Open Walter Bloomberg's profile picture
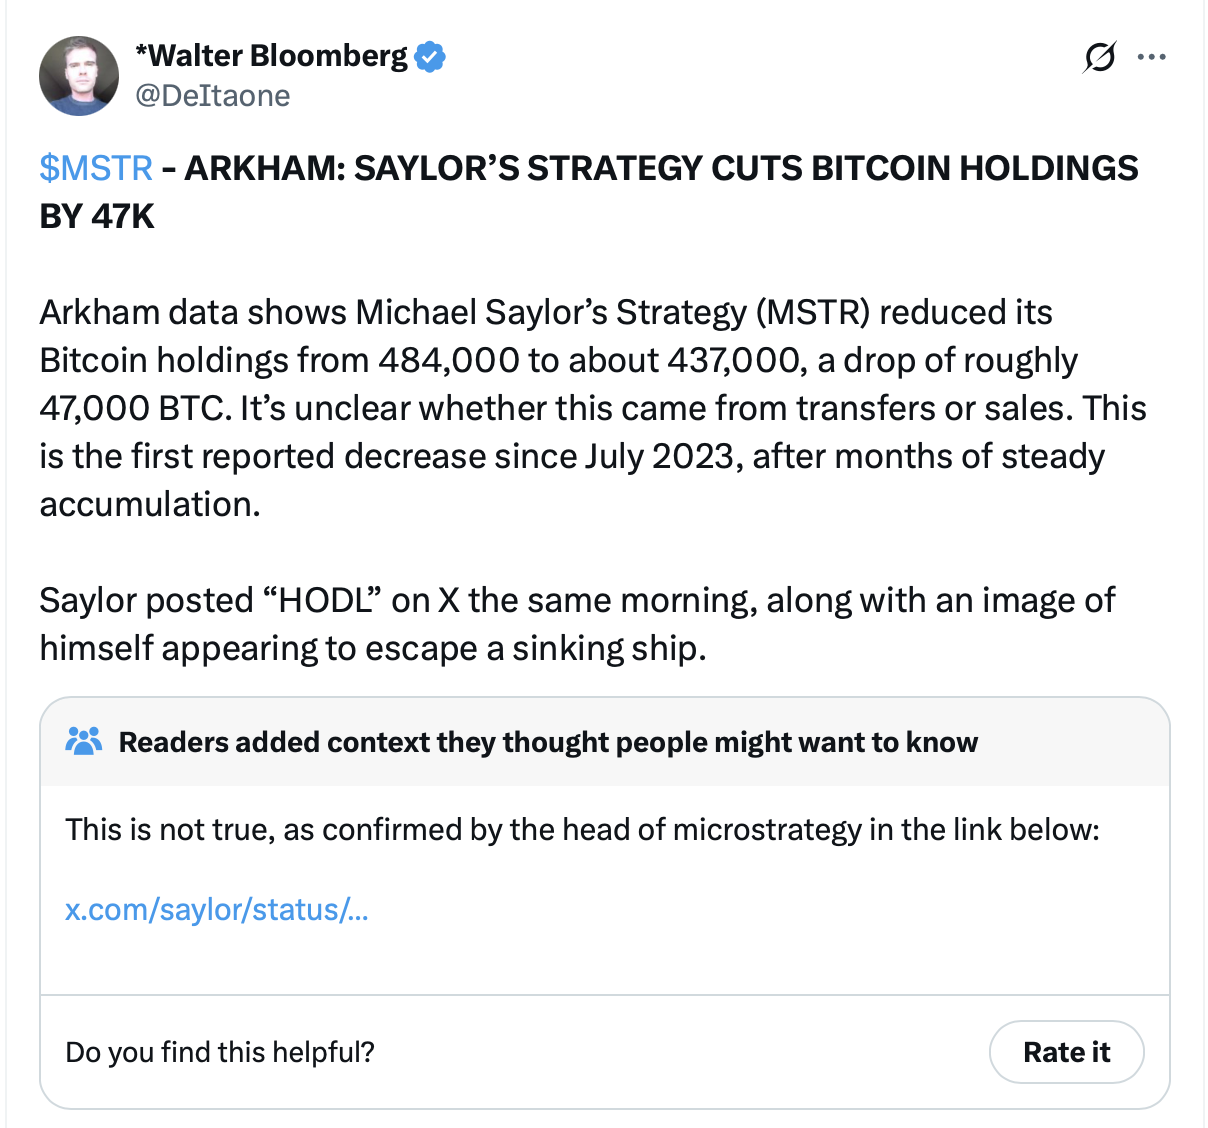 (x=78, y=76)
